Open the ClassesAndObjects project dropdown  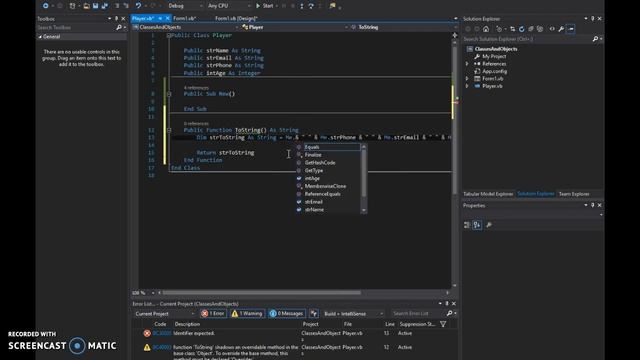coord(186,27)
